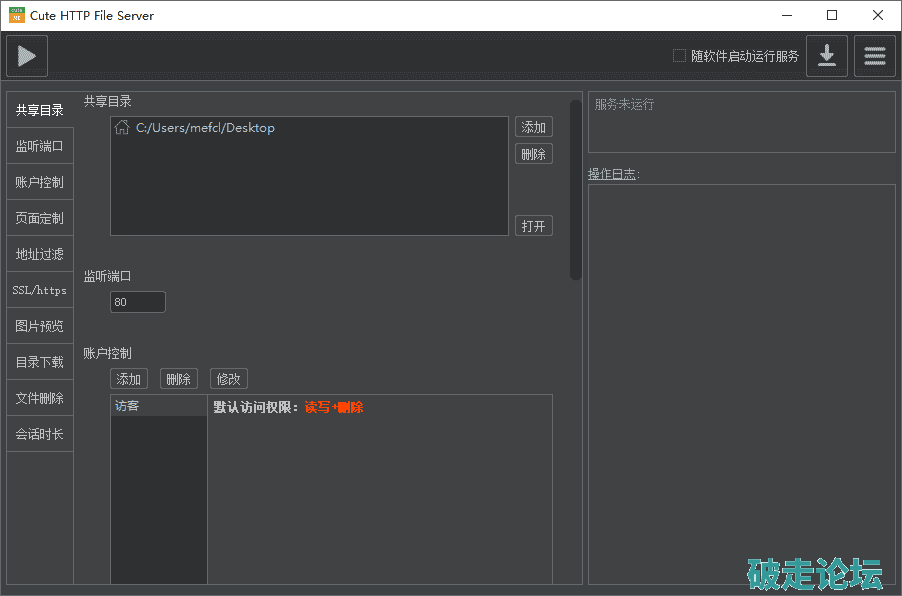Click the listening port input field showing 80
Viewport: 902px width, 596px height.
138,302
